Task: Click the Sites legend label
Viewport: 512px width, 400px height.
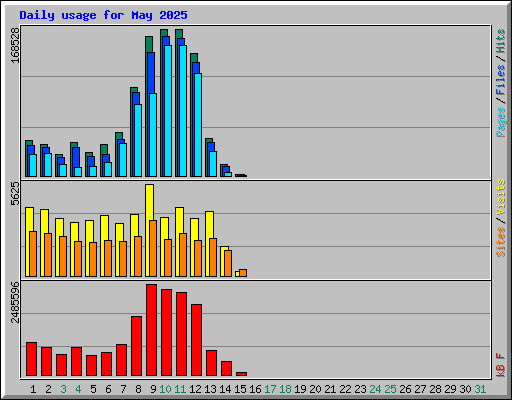Action: [500, 242]
